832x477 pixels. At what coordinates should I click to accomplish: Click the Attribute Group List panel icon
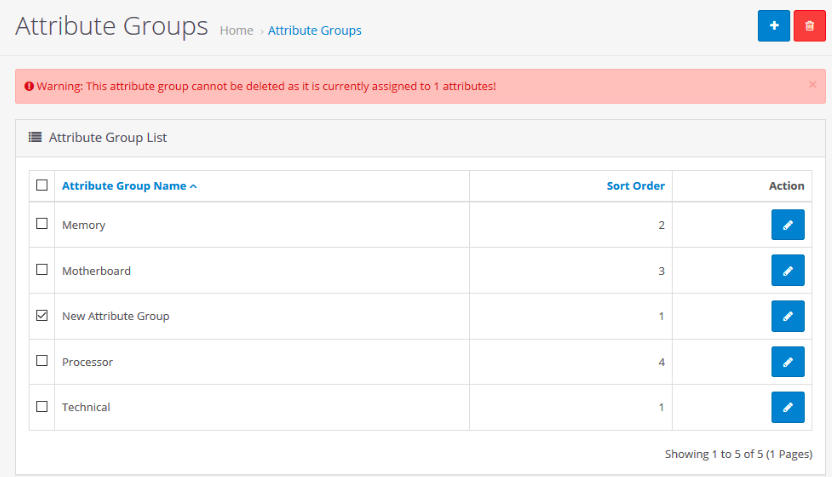click(x=35, y=137)
